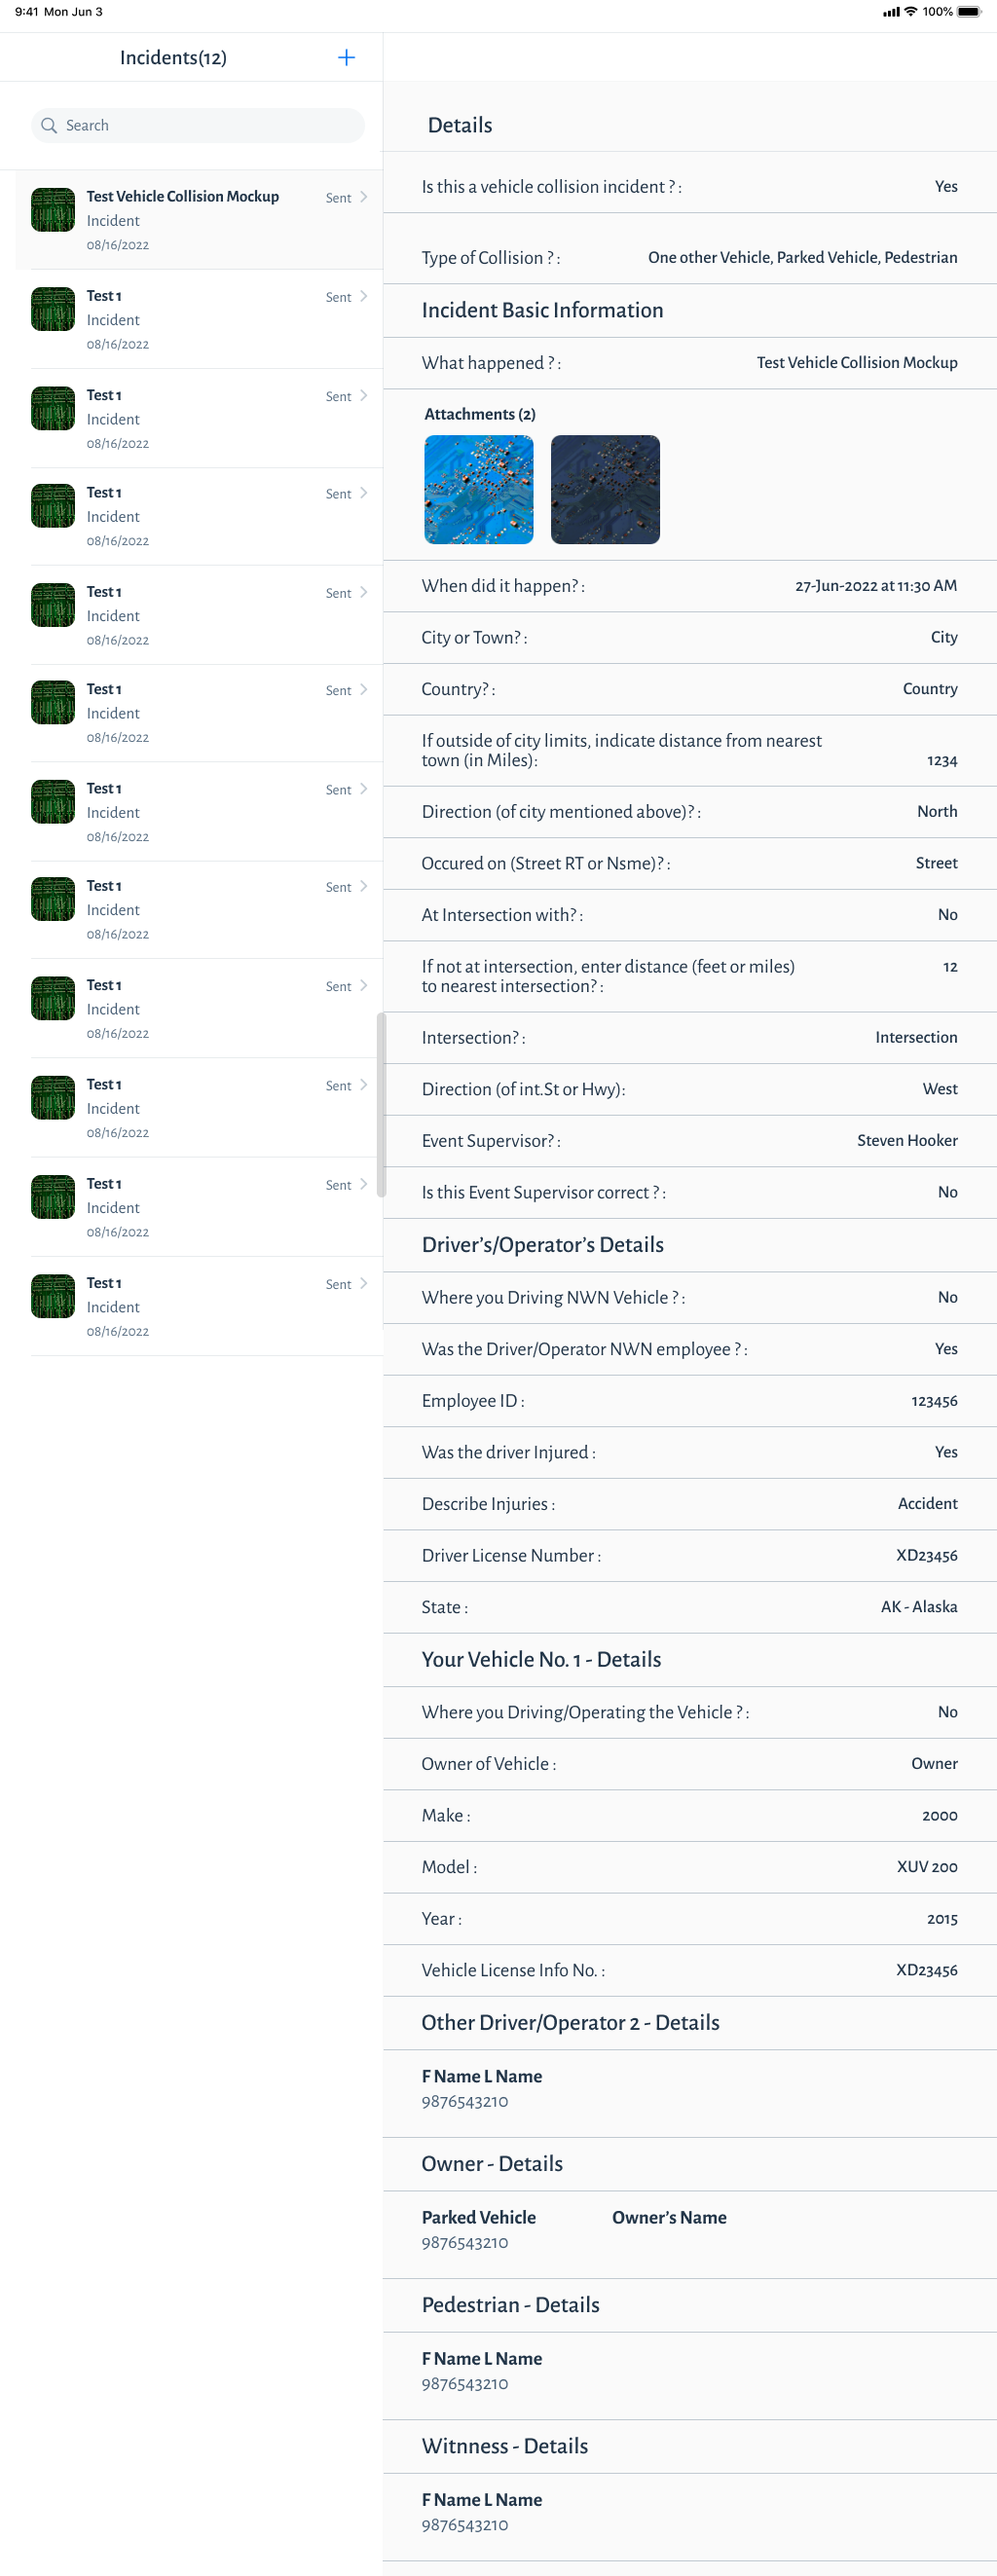997x2576 pixels.
Task: Tap the thumbnail of Test Vehicle Collision Mockup
Action: (52, 209)
